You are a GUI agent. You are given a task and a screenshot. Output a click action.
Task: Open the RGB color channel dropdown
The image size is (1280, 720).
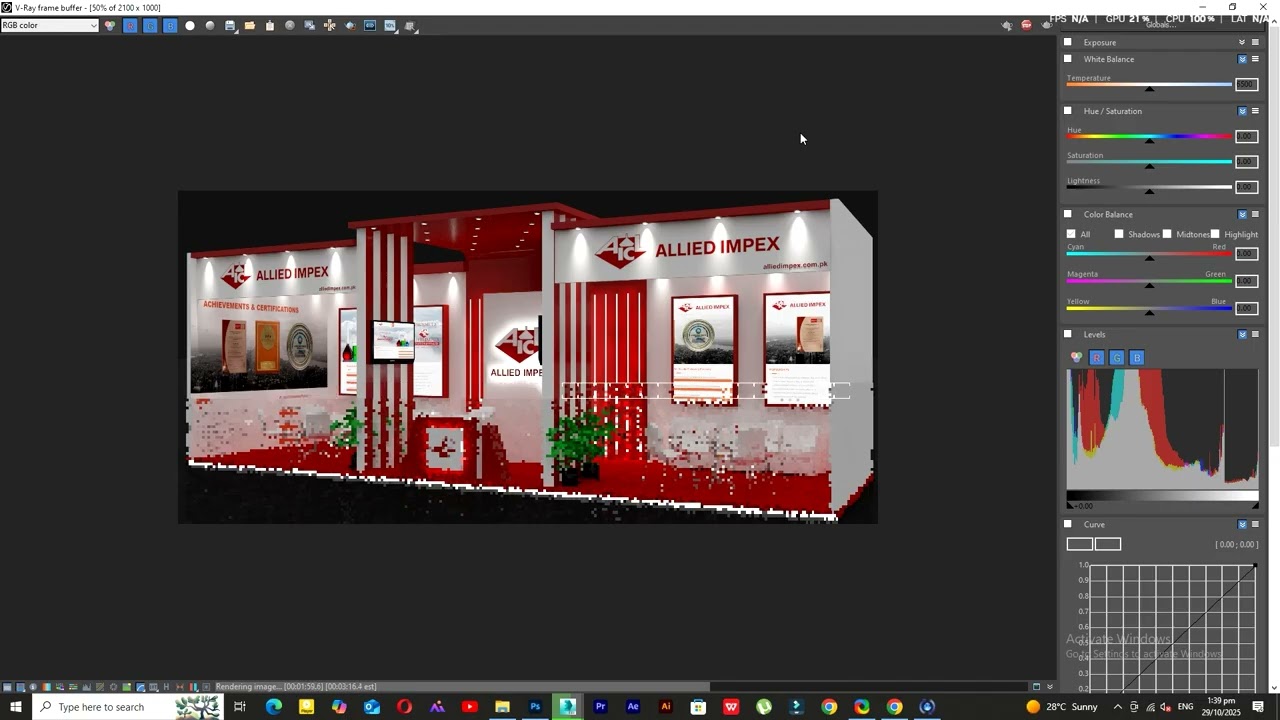click(x=49, y=25)
